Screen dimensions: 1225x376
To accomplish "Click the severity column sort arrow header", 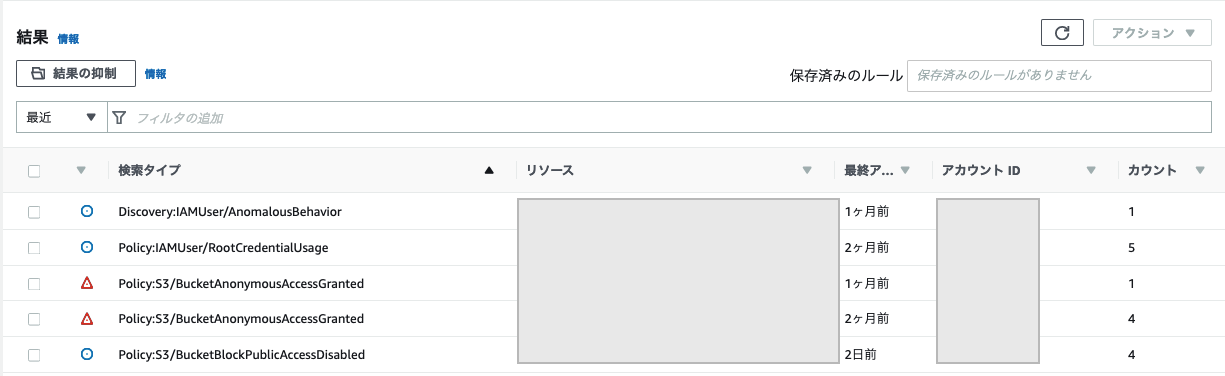I will point(82,171).
